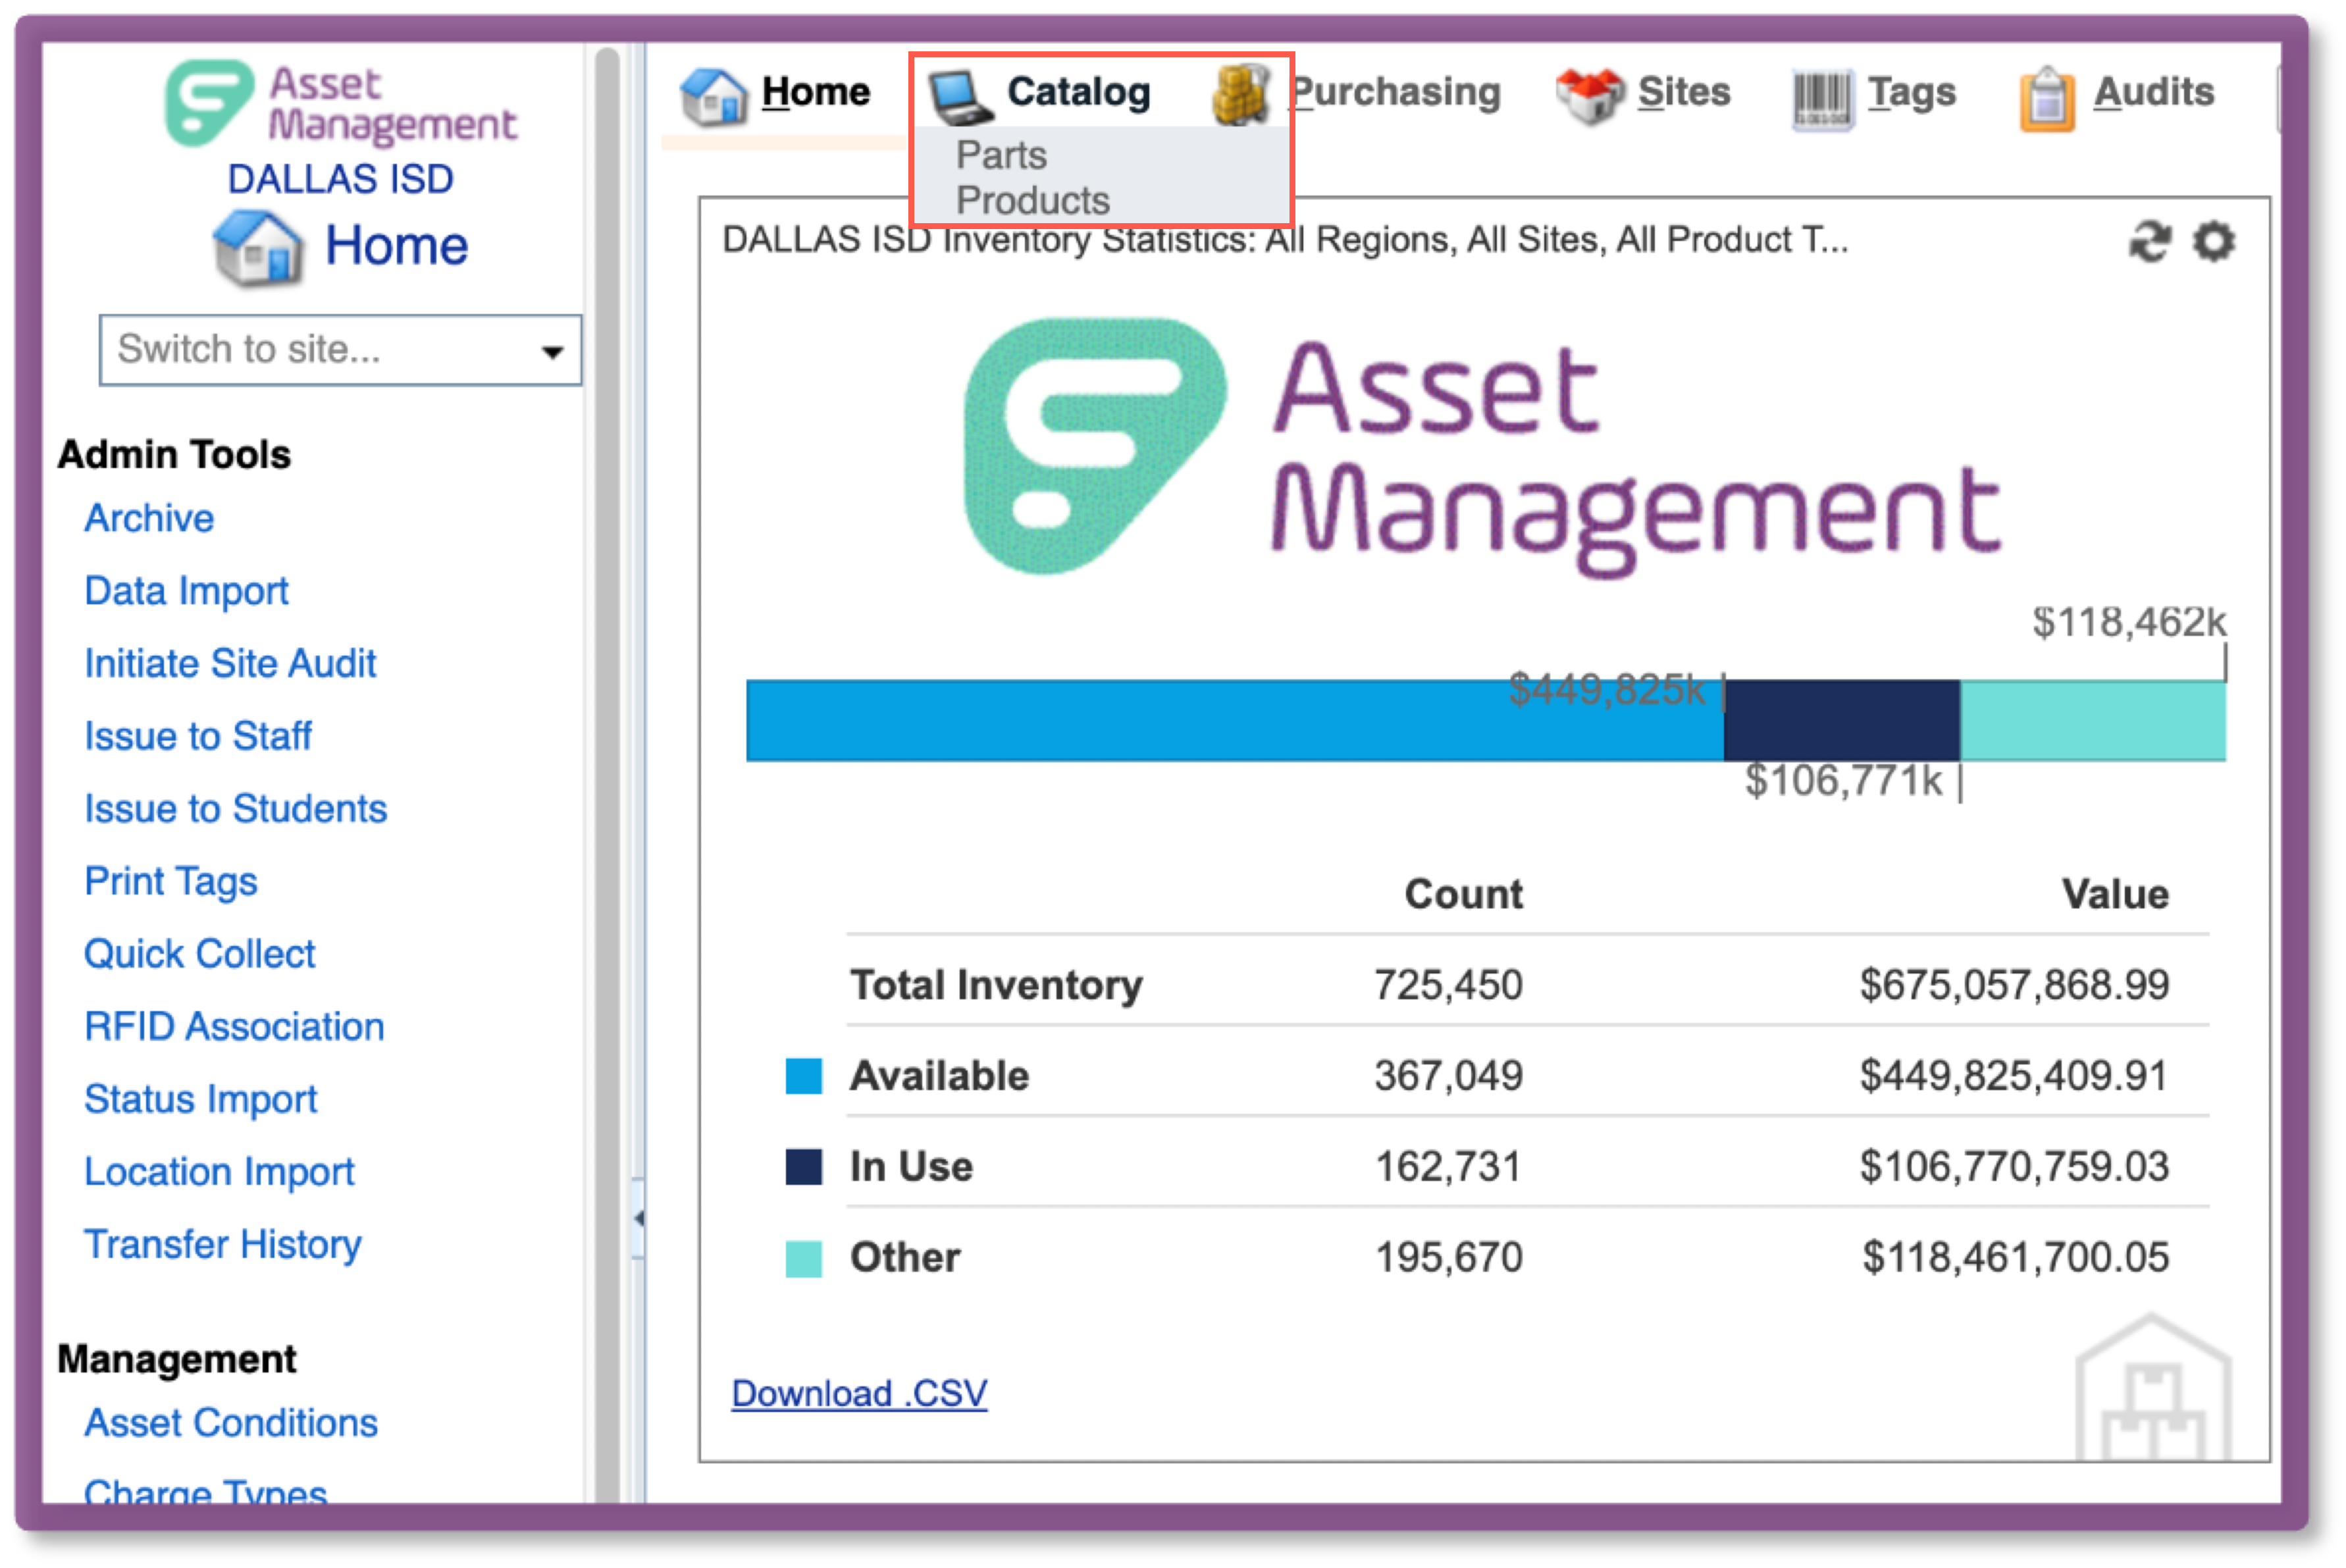Open Issue to Staff
Viewport: 2346px width, 1568px height.
(198, 736)
